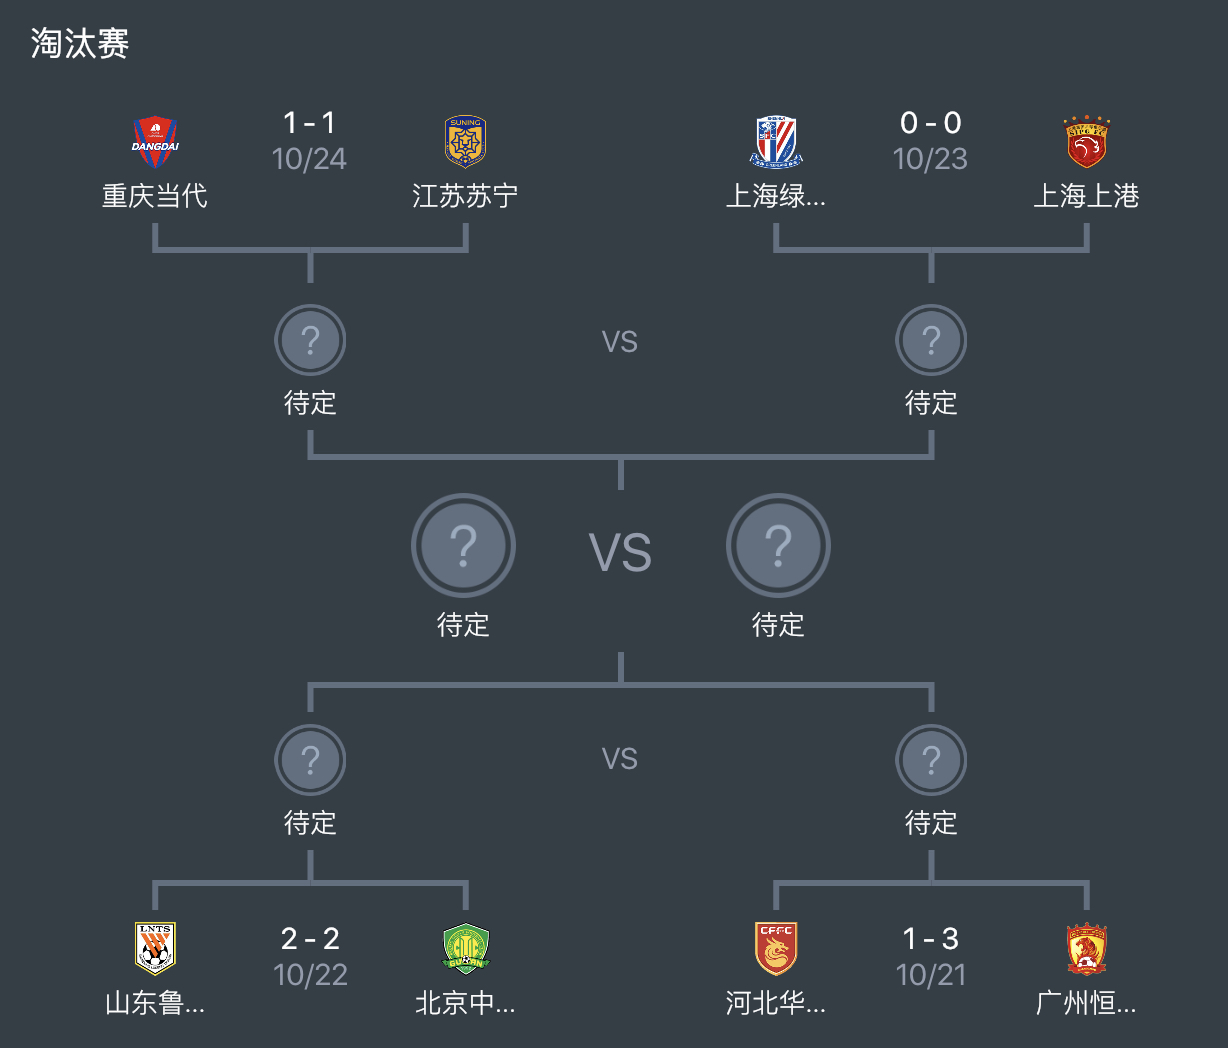
Task: Open the left final 待定 slot
Action: pyautogui.click(x=463, y=545)
